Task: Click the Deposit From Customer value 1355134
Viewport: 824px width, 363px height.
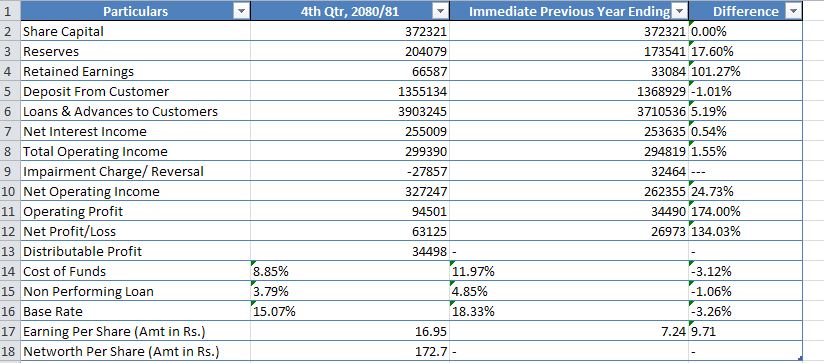Action: click(350, 91)
